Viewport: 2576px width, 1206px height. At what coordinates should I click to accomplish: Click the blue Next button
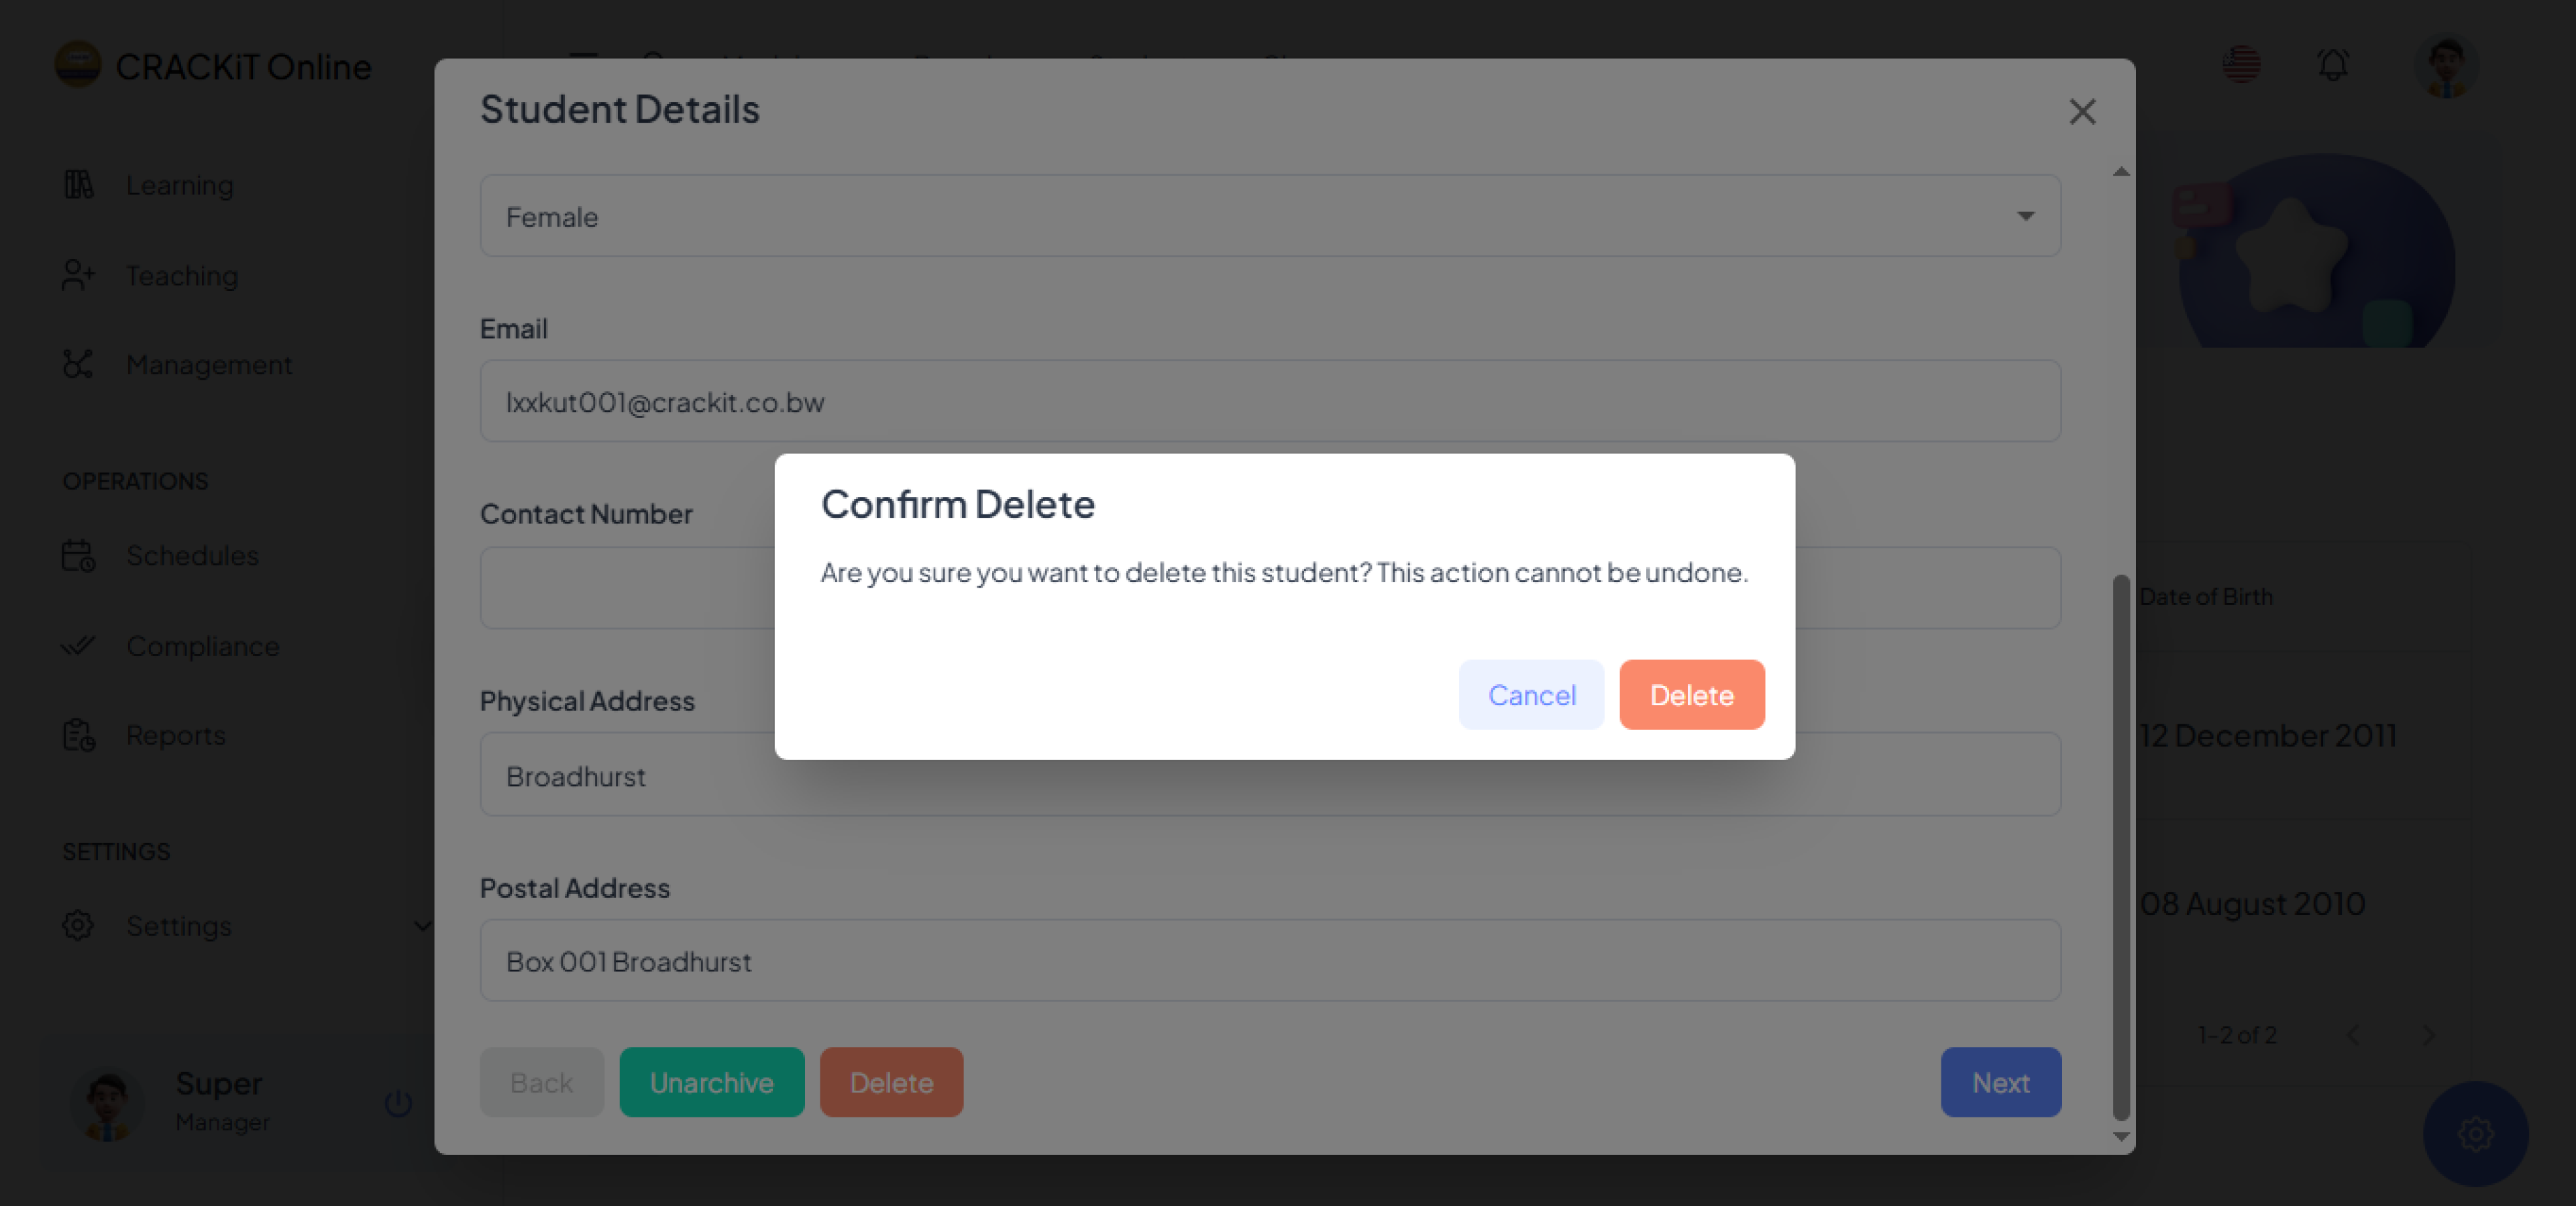(2000, 1082)
